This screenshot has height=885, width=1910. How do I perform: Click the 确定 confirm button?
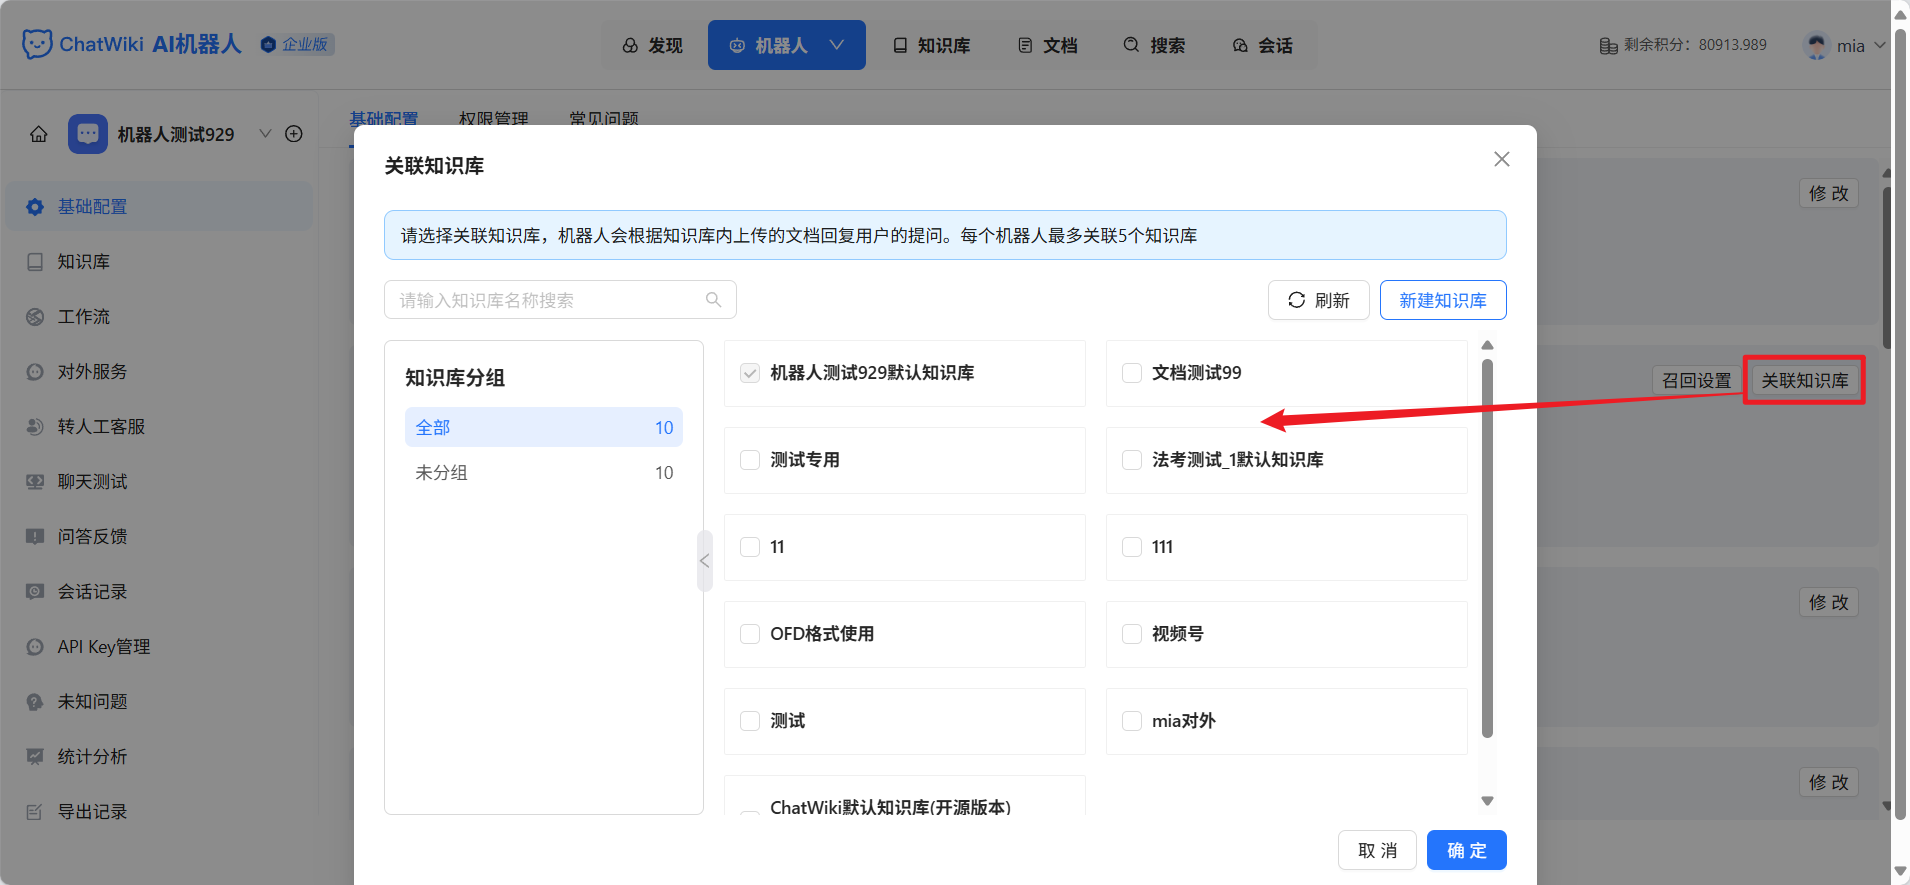pos(1466,850)
